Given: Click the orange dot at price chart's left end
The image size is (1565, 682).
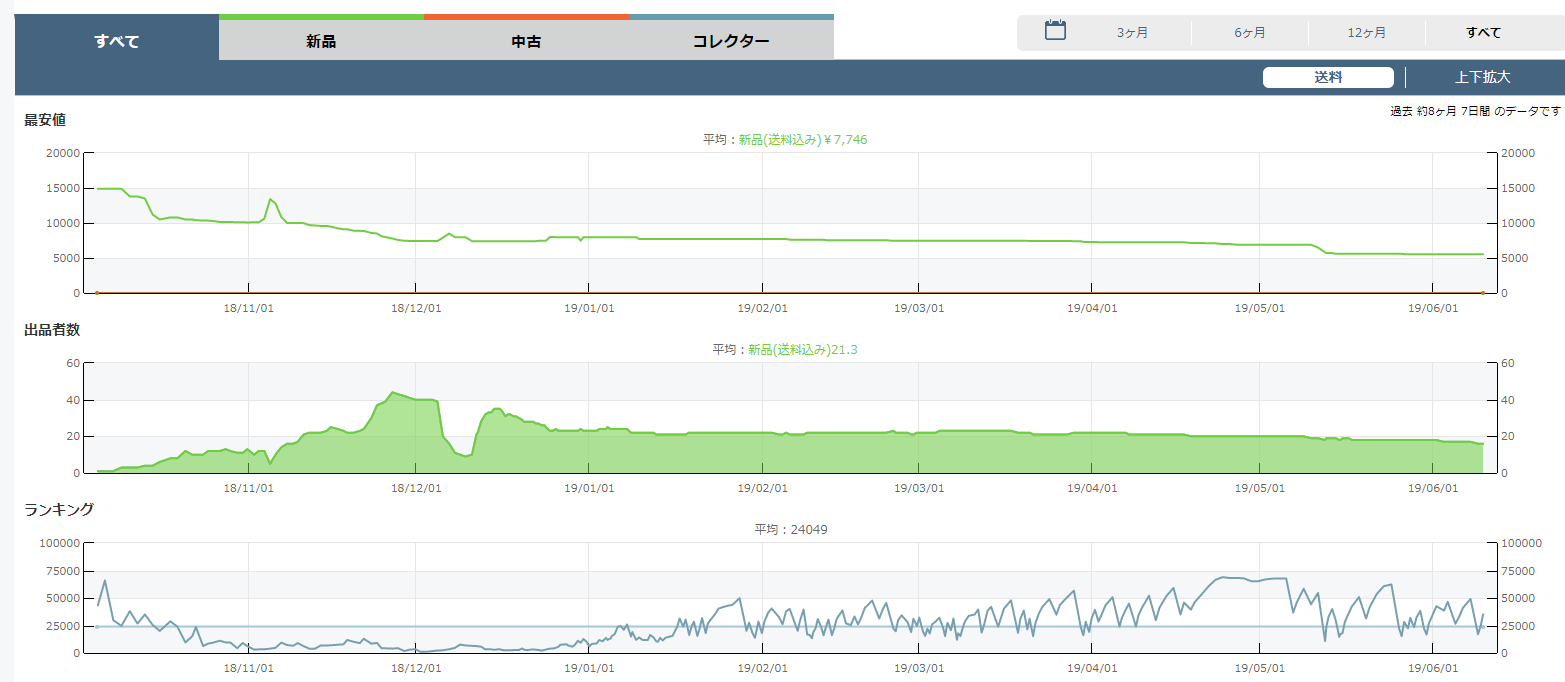Looking at the screenshot, I should coord(97,293).
